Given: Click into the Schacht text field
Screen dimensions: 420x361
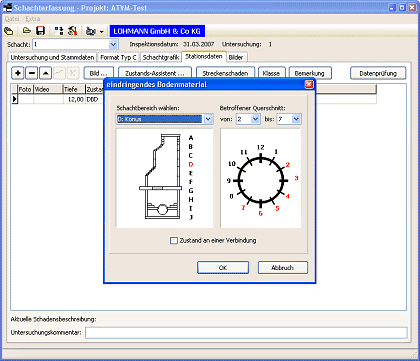Looking at the screenshot, I should click(x=71, y=44).
